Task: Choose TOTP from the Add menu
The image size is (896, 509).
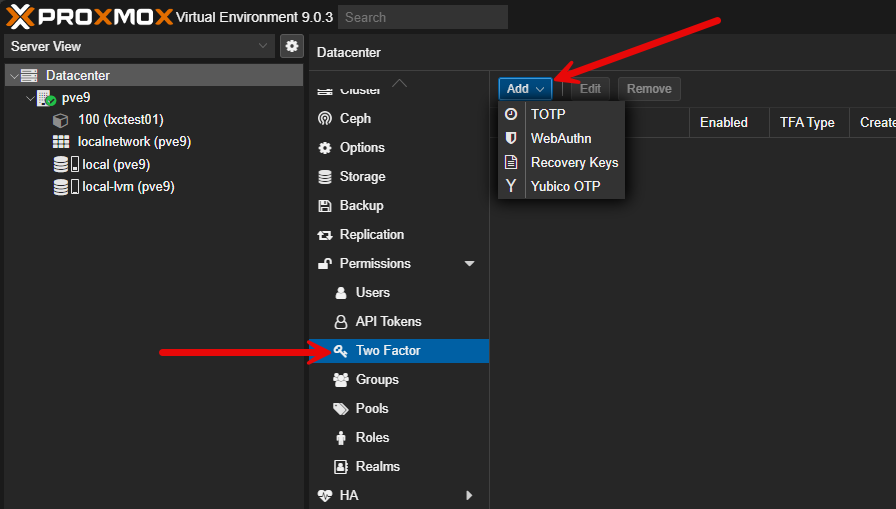Action: 548,114
